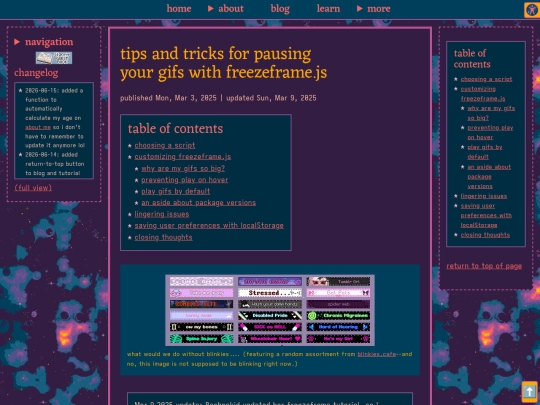Click the blinkies collage image
This screenshot has width=540, height=405.
(x=270, y=310)
